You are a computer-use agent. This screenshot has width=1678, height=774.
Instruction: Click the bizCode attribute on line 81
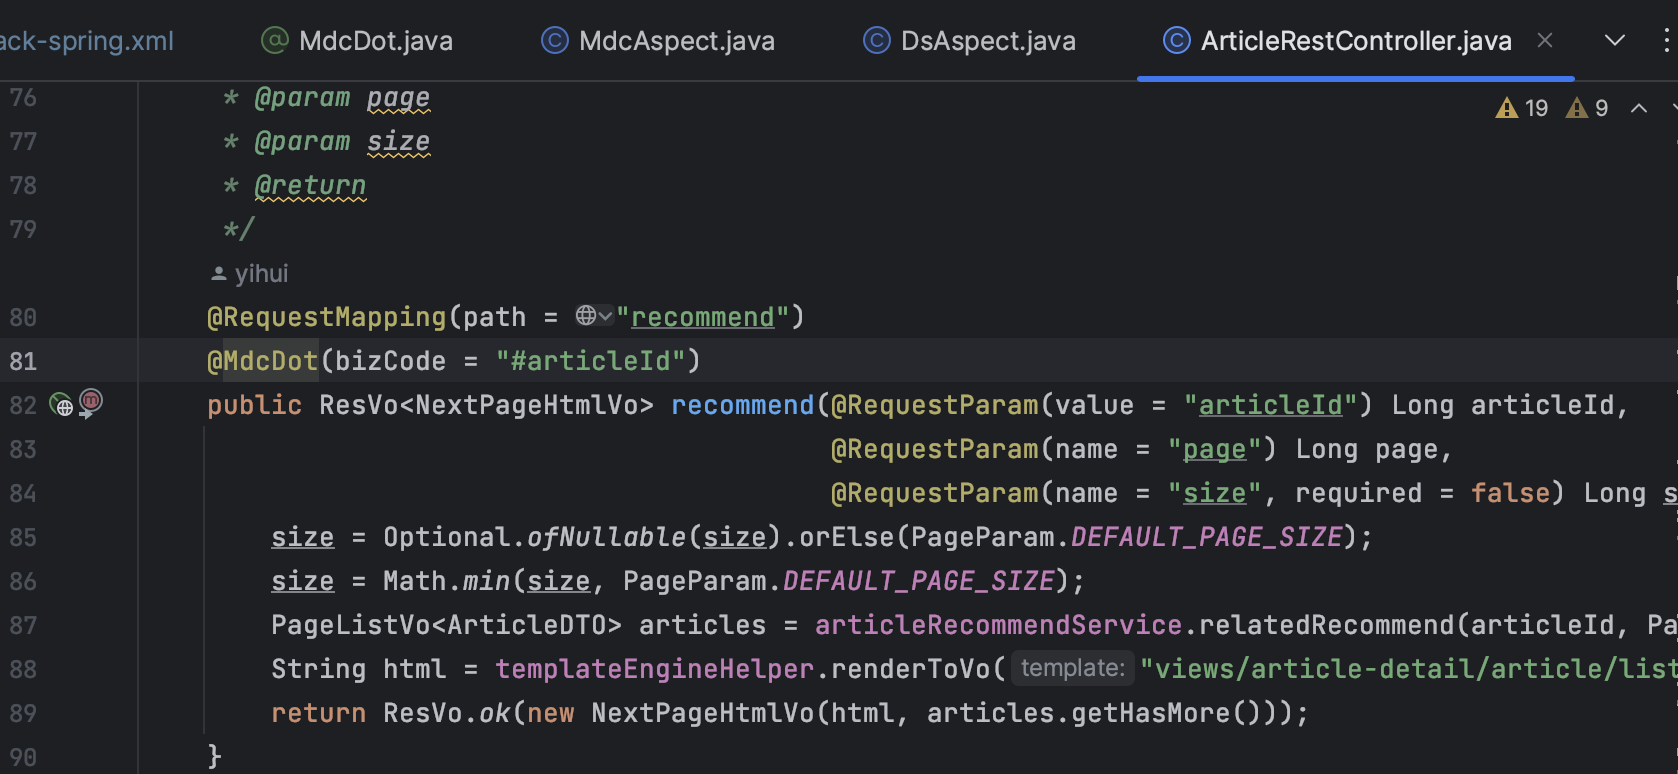coord(391,361)
